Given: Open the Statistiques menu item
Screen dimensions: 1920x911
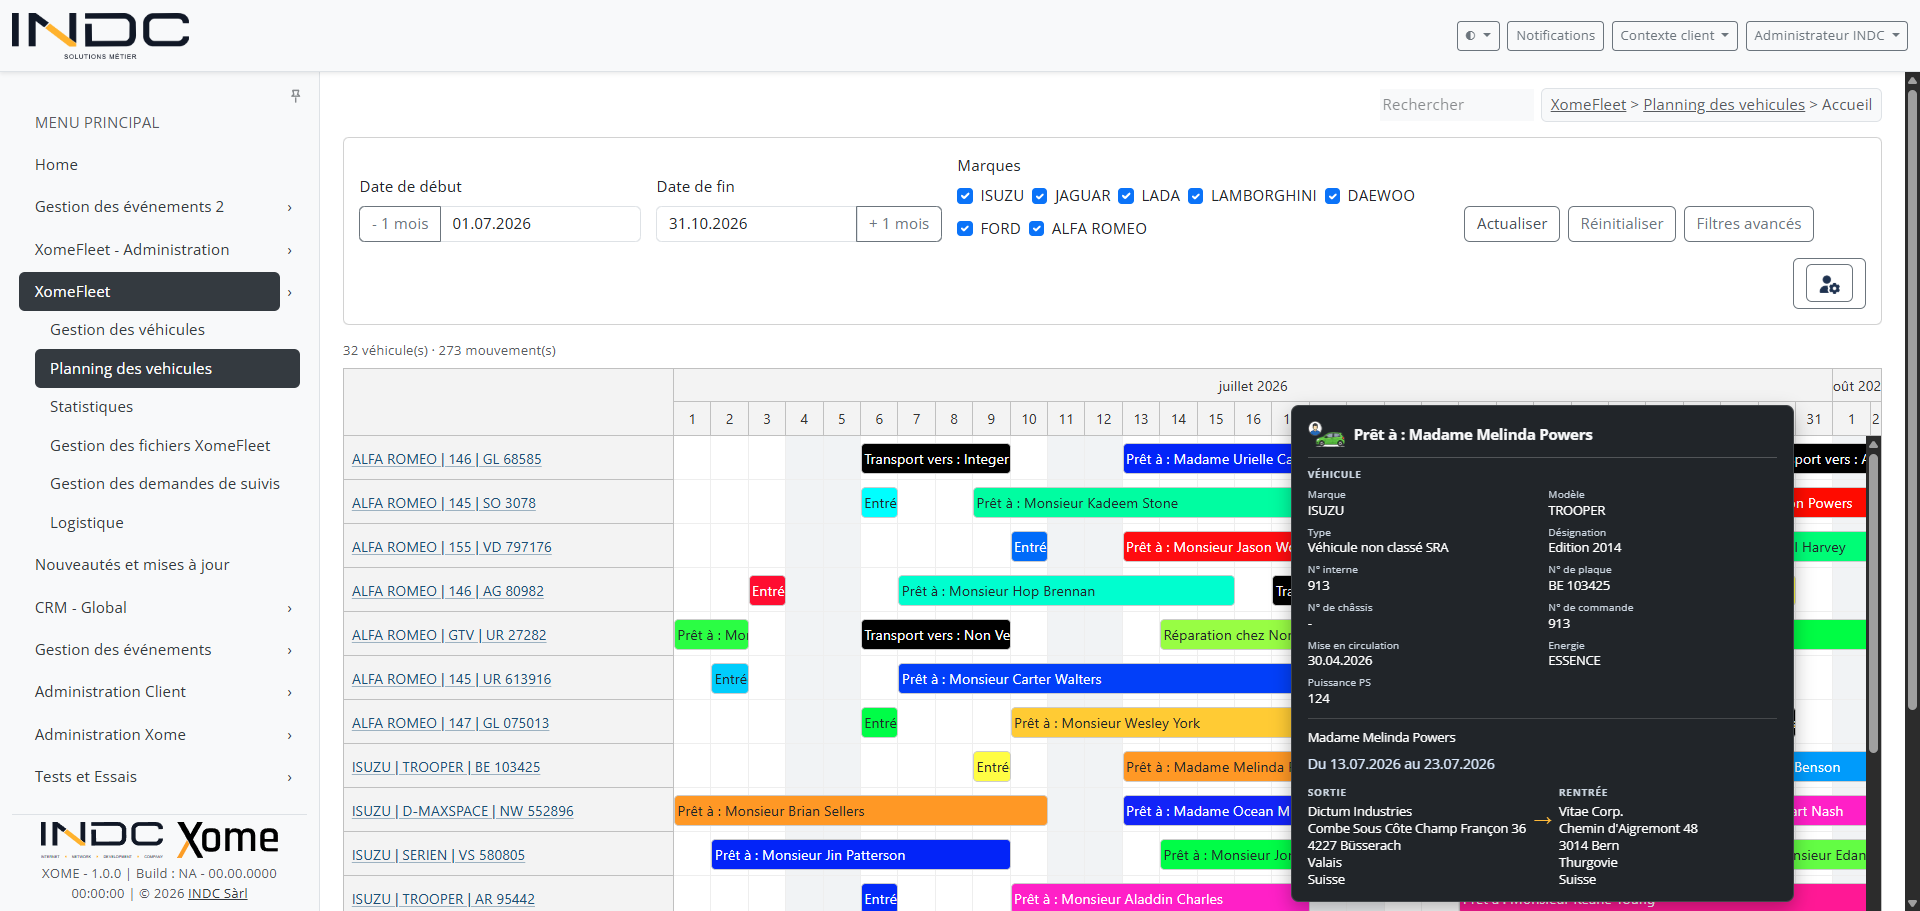Looking at the screenshot, I should click(x=91, y=407).
